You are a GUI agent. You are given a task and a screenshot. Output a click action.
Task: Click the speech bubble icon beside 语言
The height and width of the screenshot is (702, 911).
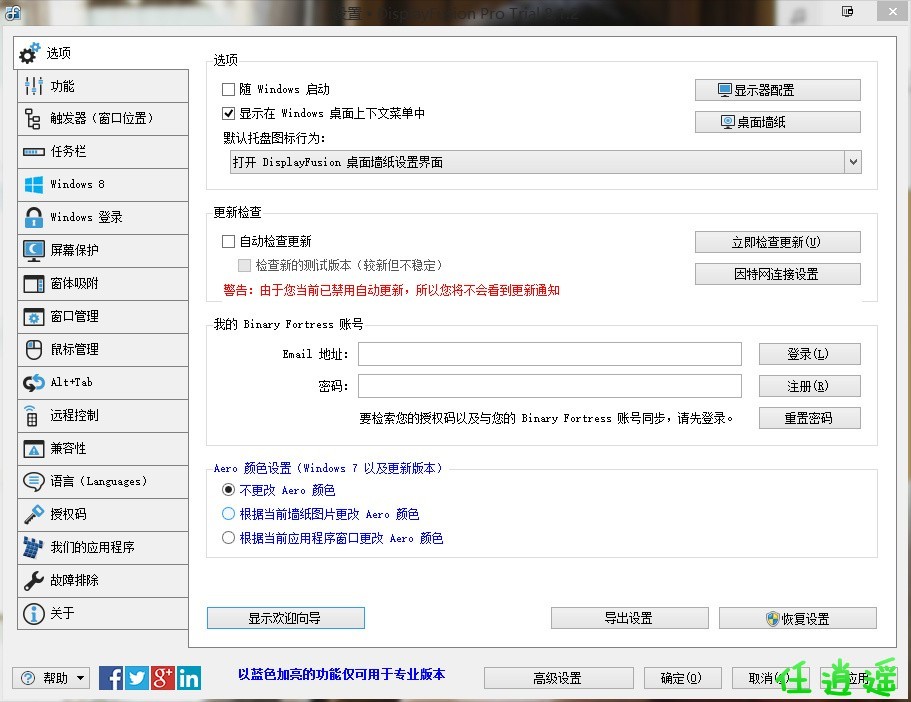tap(34, 481)
